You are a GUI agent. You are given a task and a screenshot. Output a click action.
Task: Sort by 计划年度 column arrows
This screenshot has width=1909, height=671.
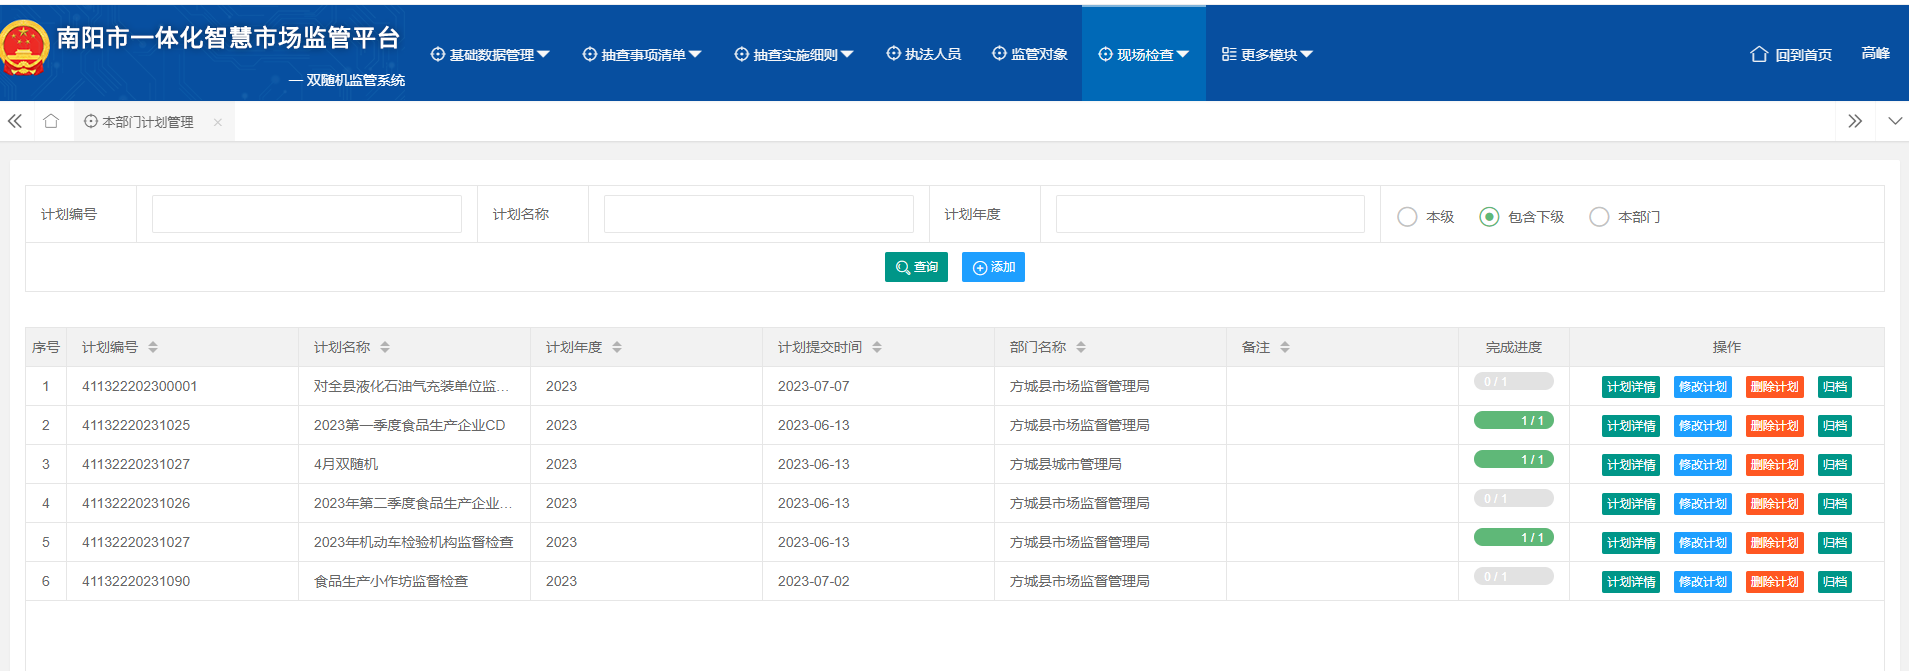coord(617,347)
